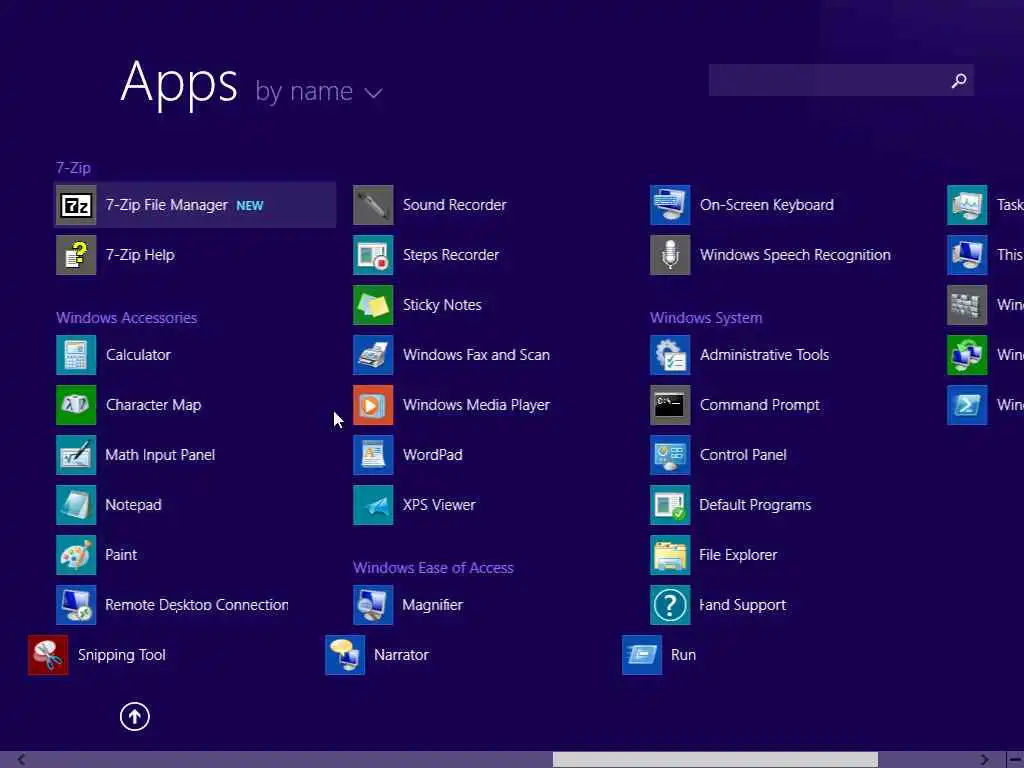Viewport: 1024px width, 768px height.
Task: Open the XPS Viewer icon
Action: pyautogui.click(x=373, y=505)
